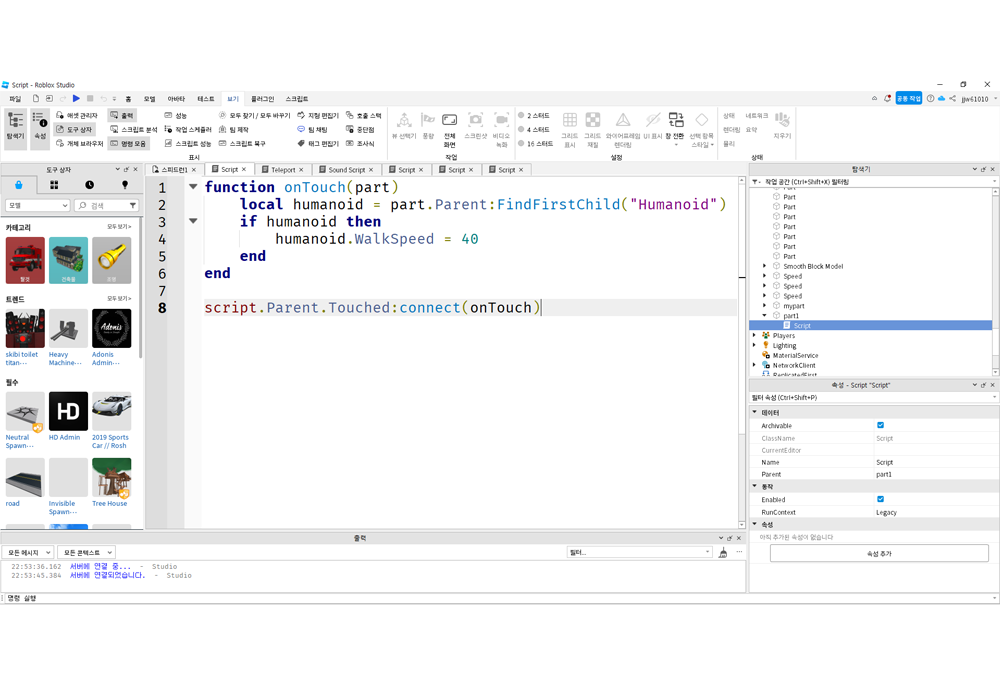Open the toolbox marketplace tab (bag icon)
The height and width of the screenshot is (700, 1000).
coord(18,185)
